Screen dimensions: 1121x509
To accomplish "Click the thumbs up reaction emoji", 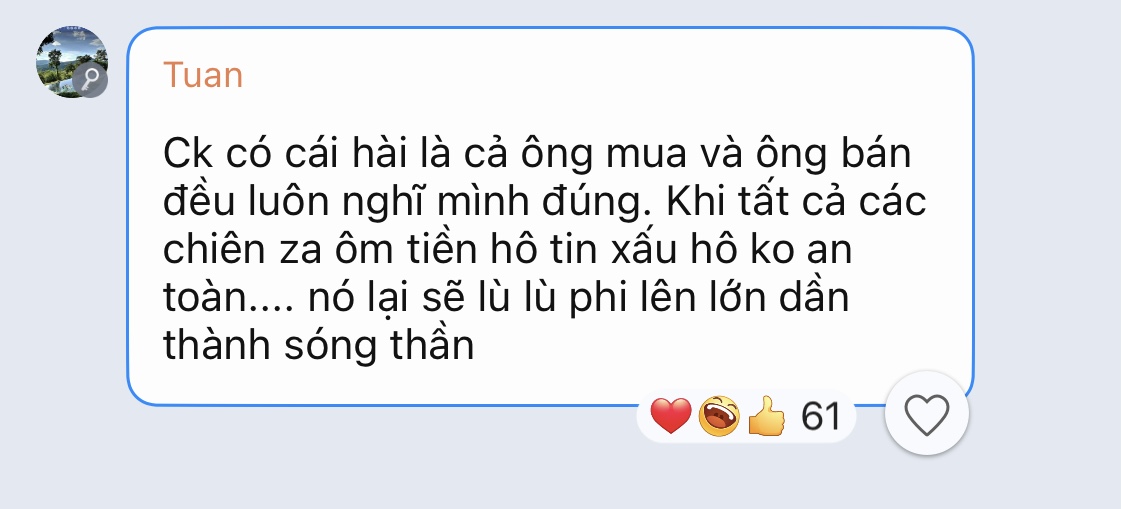I will (766, 415).
